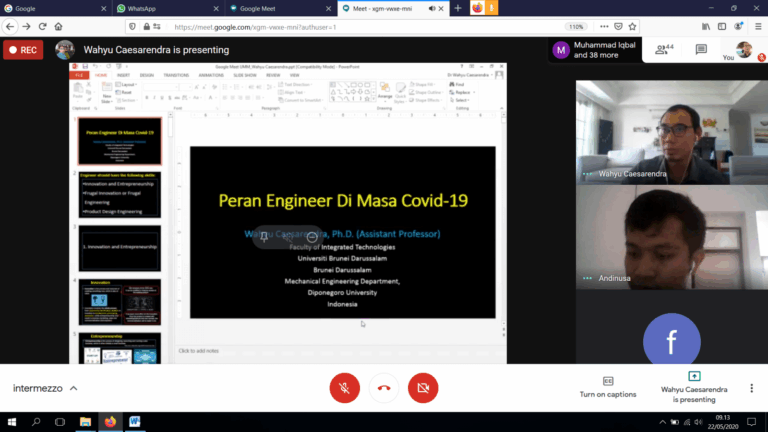Open Task View on taskbar

click(x=60, y=422)
